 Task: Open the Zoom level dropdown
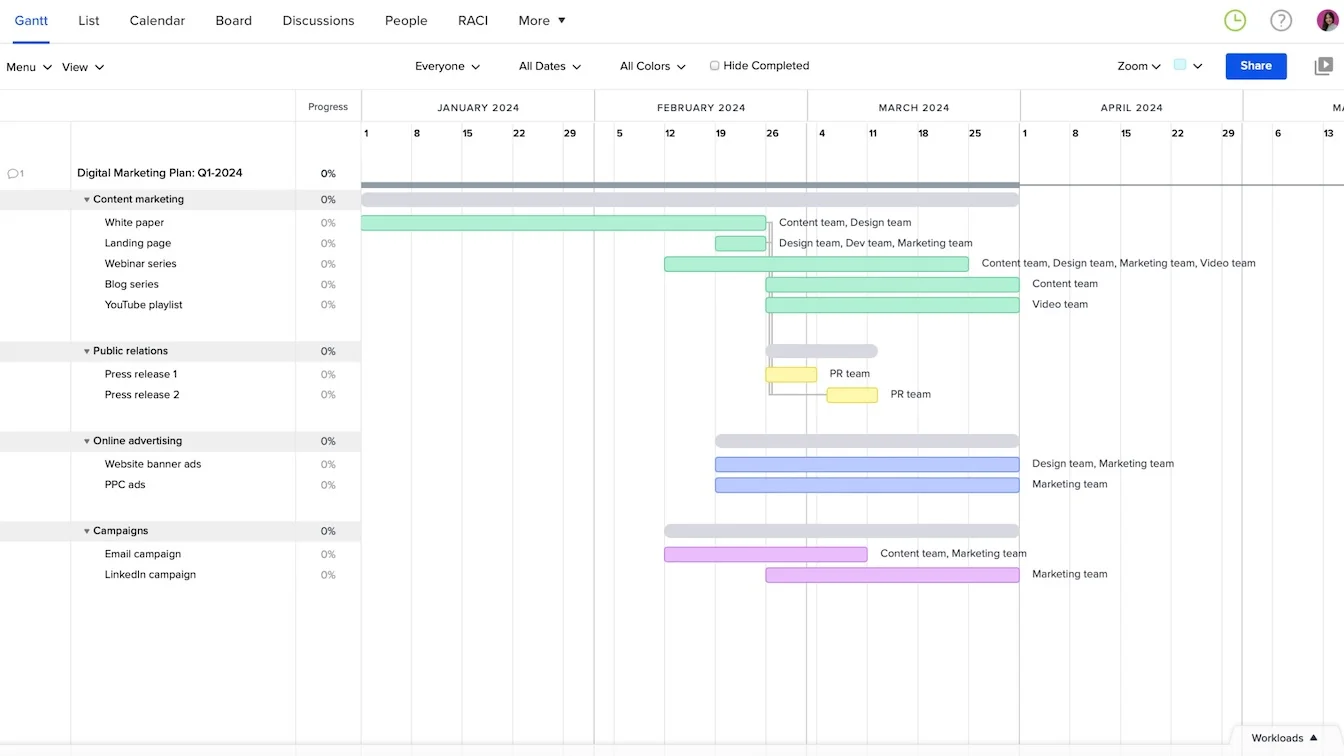(1138, 66)
